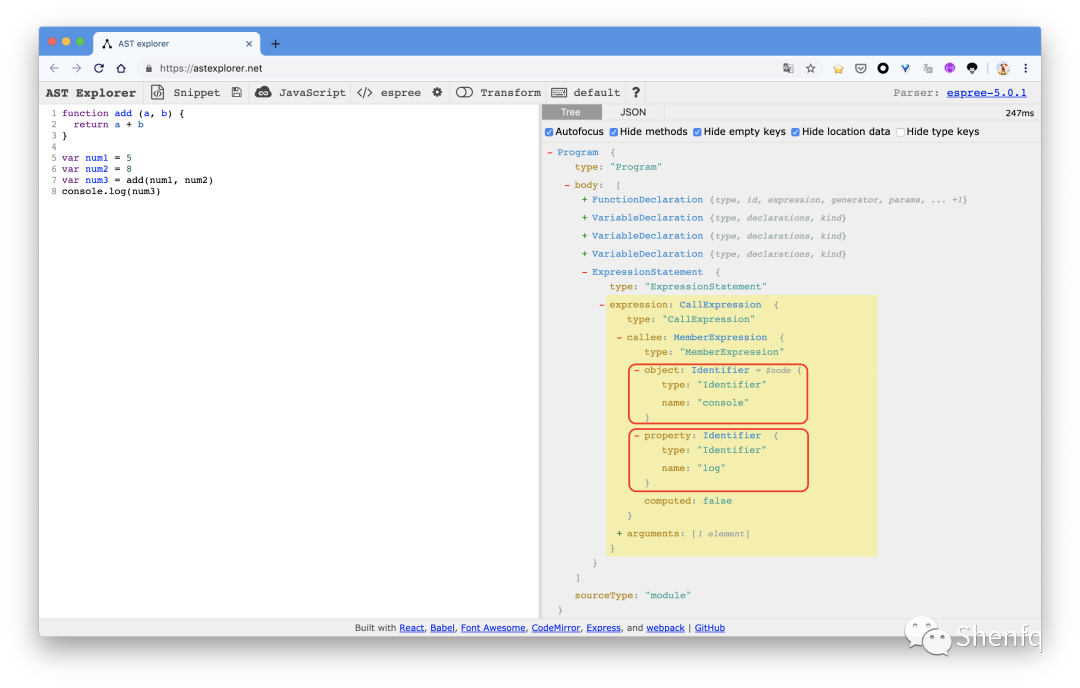Go back in browser history
This screenshot has height=688, width=1080.
coord(54,68)
